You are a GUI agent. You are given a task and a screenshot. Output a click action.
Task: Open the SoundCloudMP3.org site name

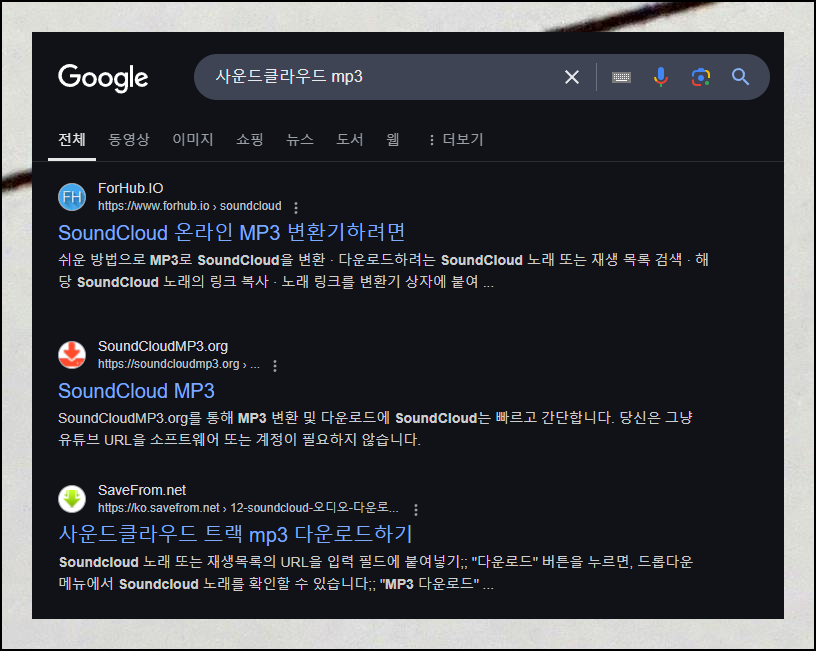(163, 347)
